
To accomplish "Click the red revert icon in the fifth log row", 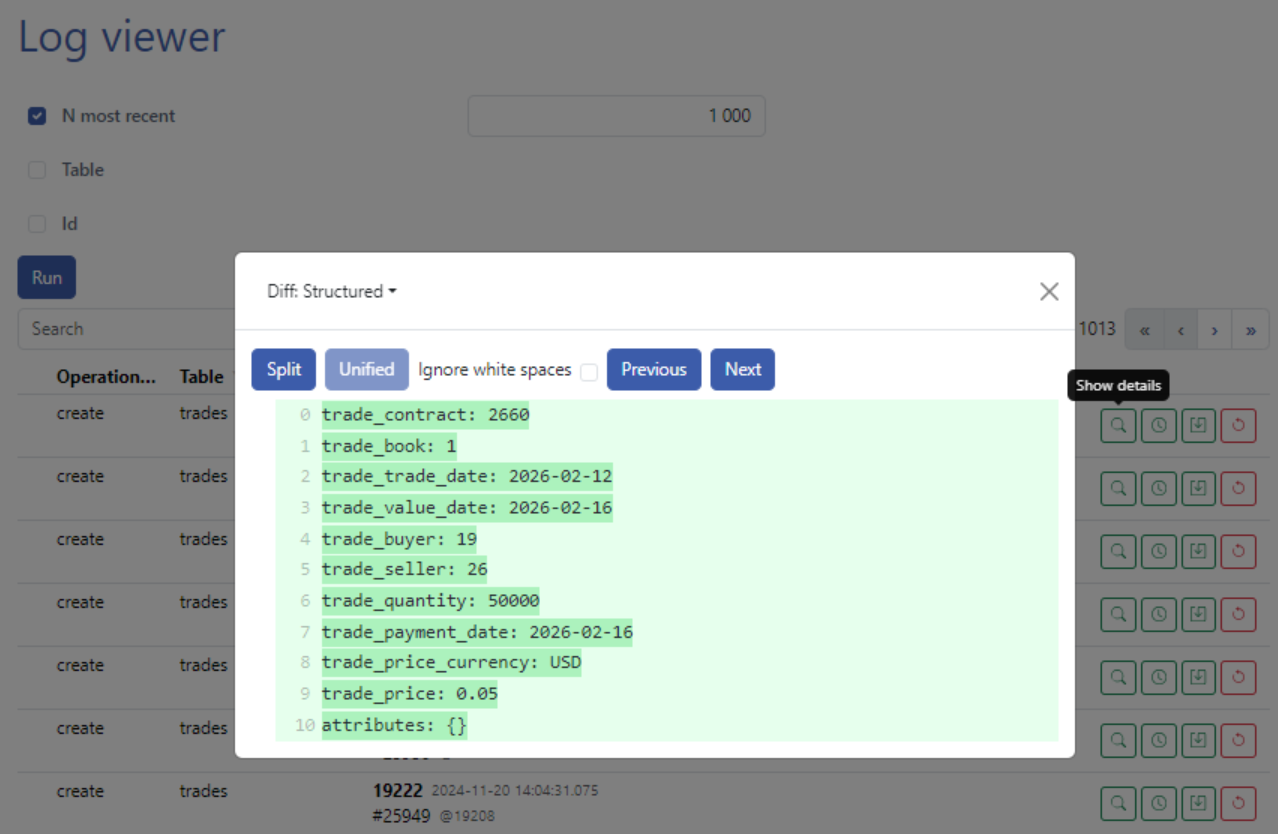I will [x=1238, y=677].
